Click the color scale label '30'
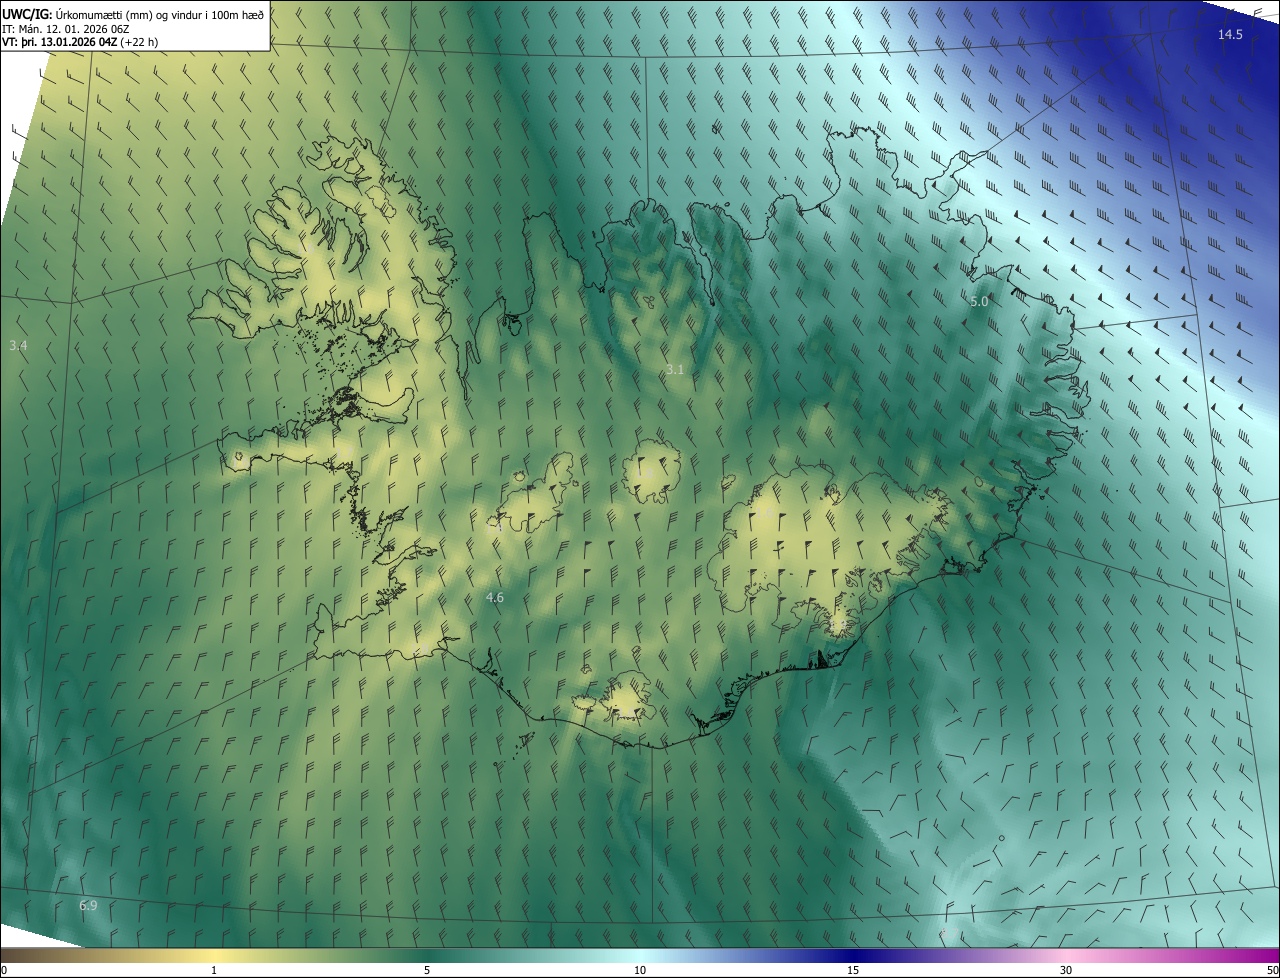1280x978 pixels. (1066, 970)
